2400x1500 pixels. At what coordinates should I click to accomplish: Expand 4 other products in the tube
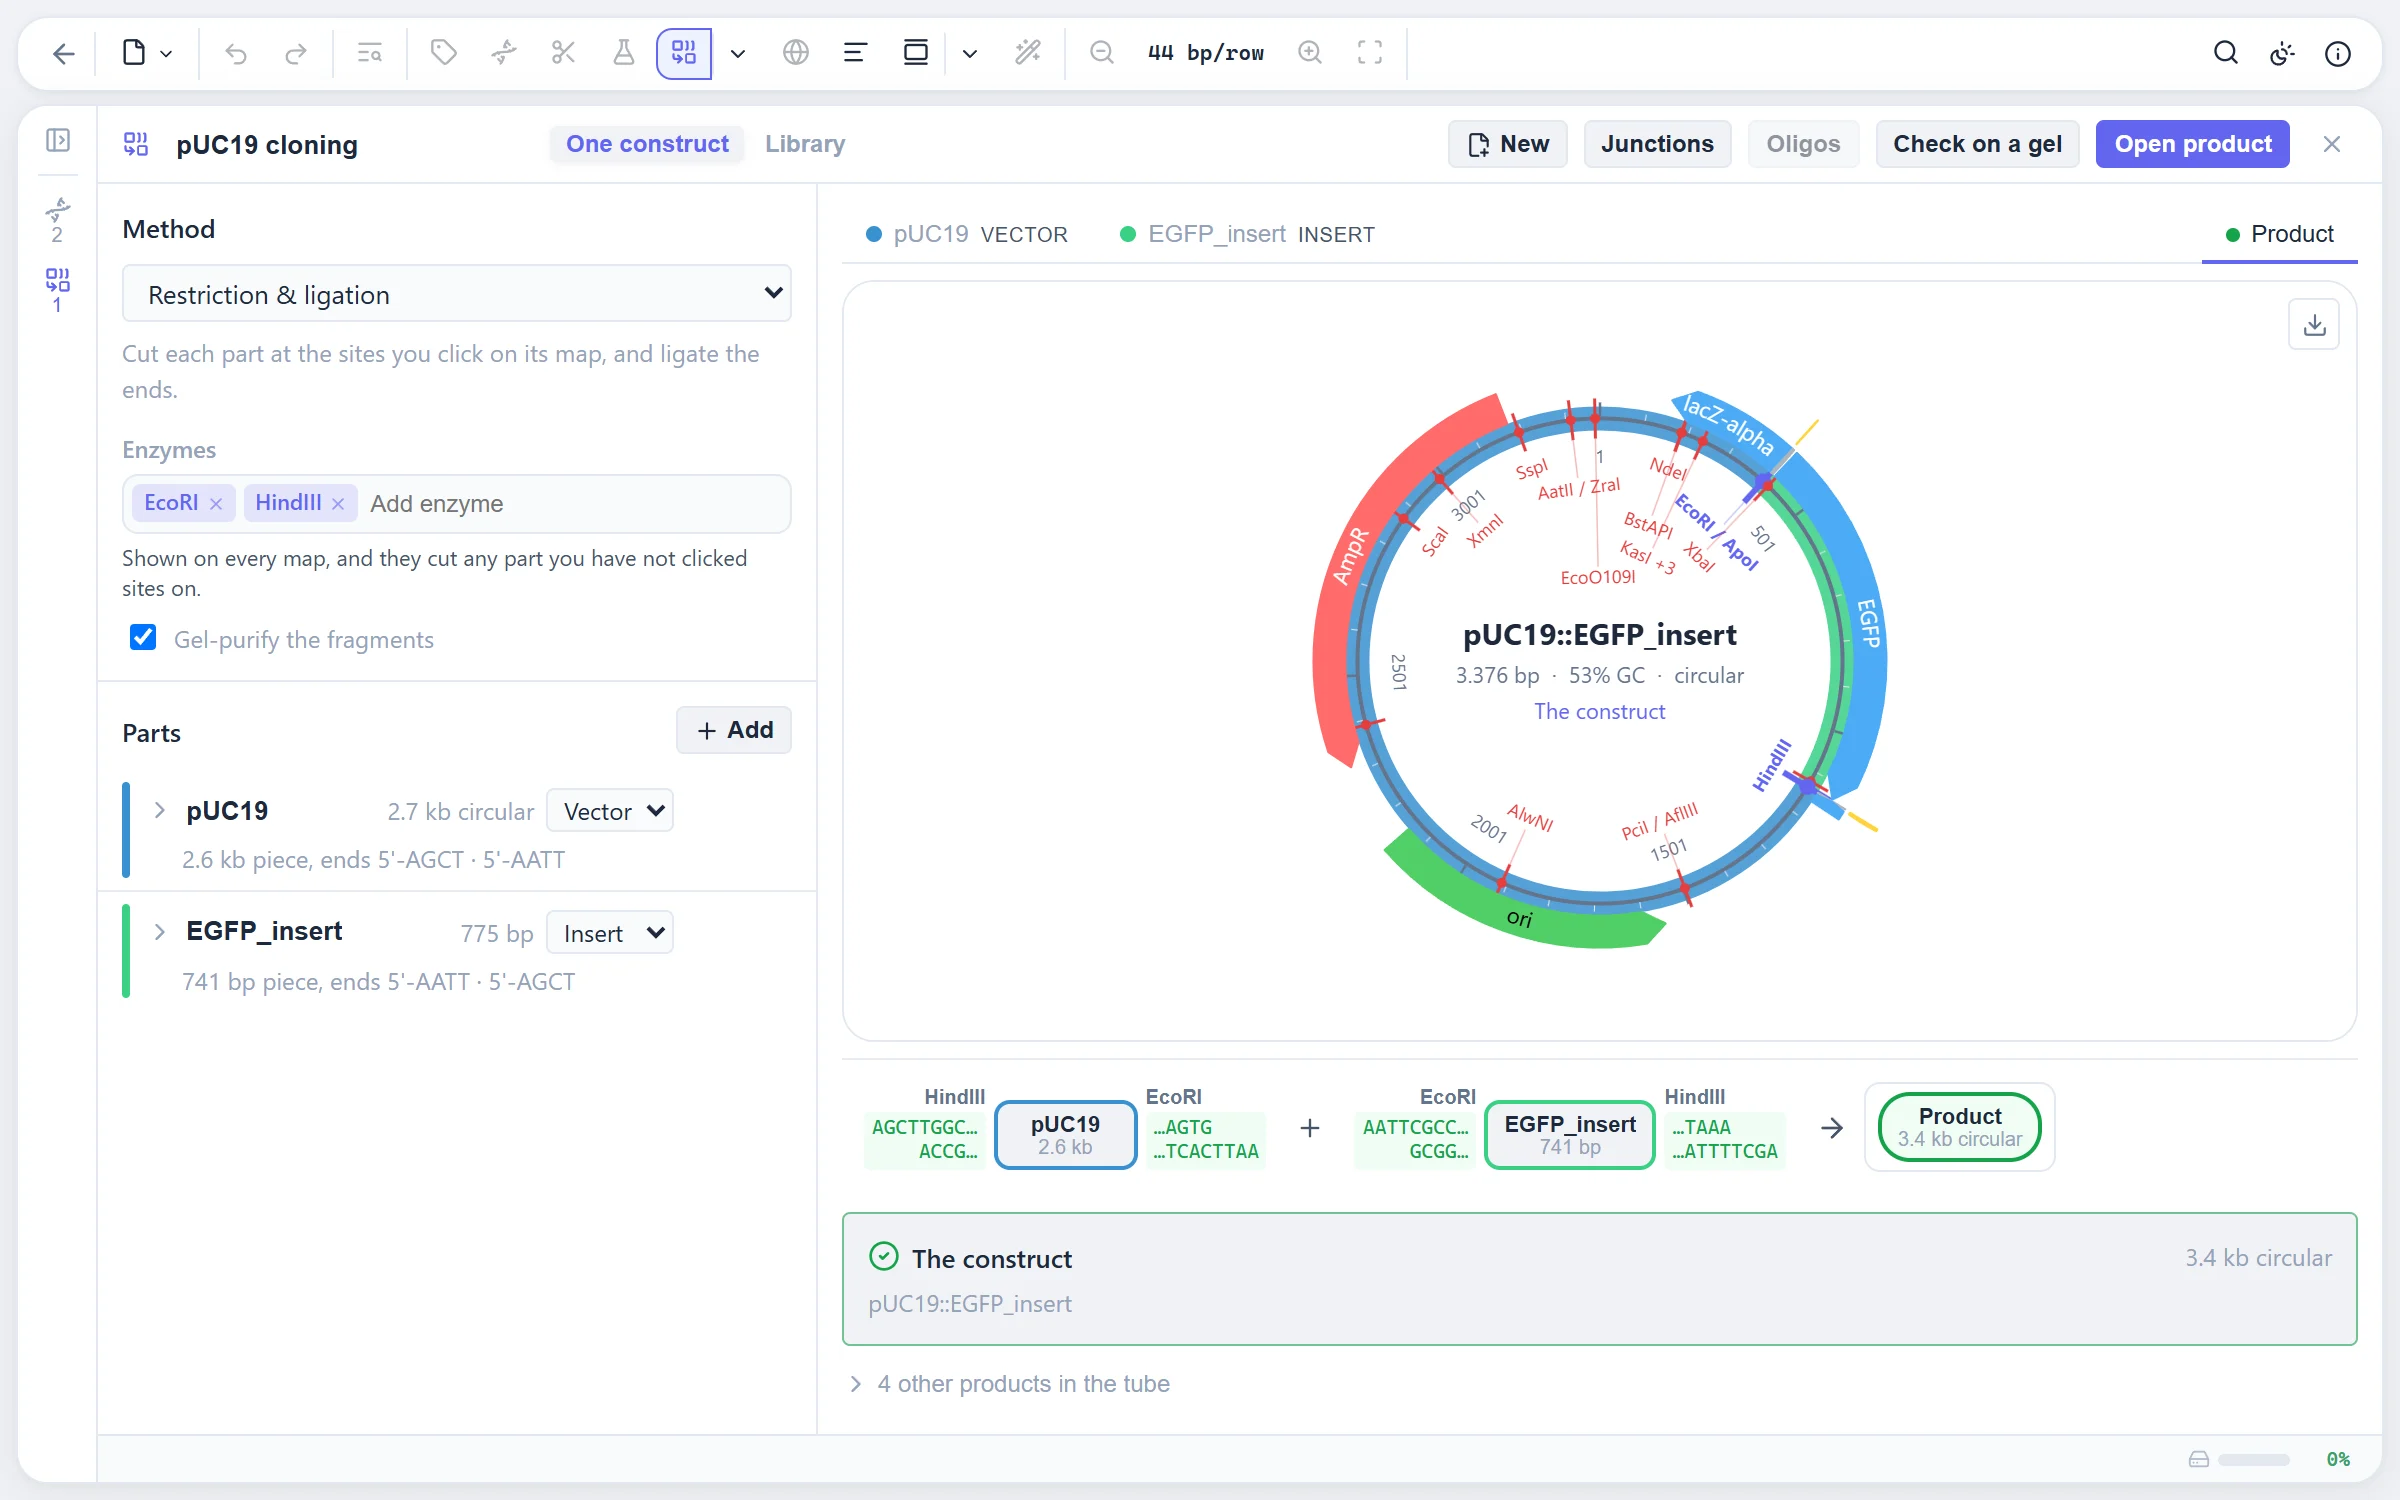coord(1010,1384)
